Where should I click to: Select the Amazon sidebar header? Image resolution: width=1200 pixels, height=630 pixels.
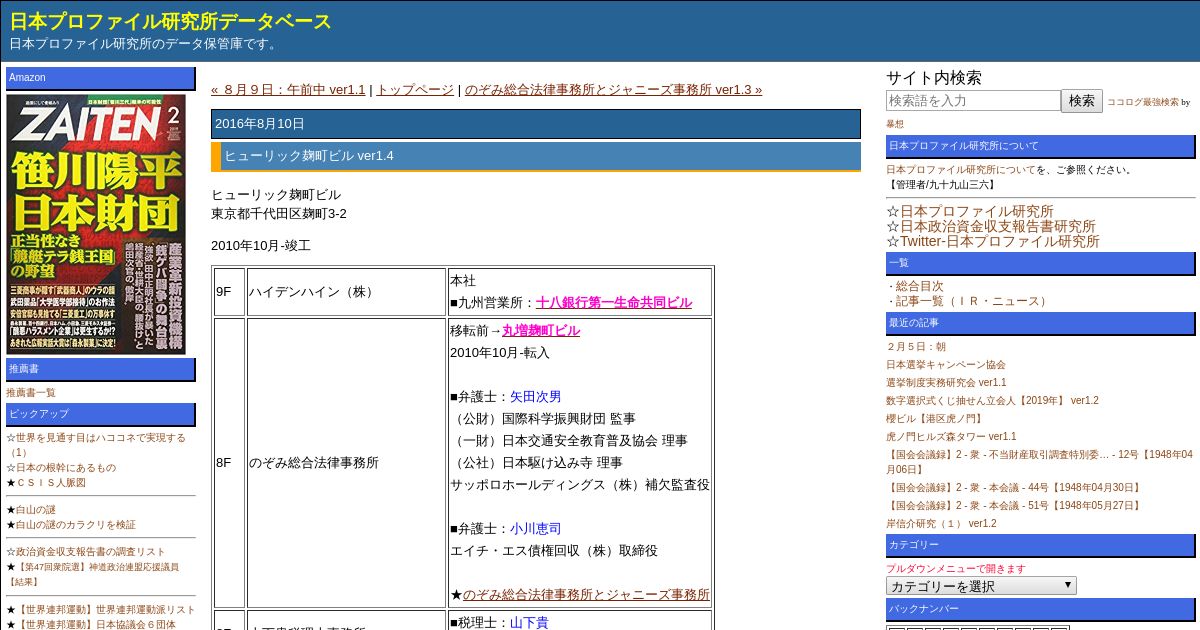(x=101, y=79)
